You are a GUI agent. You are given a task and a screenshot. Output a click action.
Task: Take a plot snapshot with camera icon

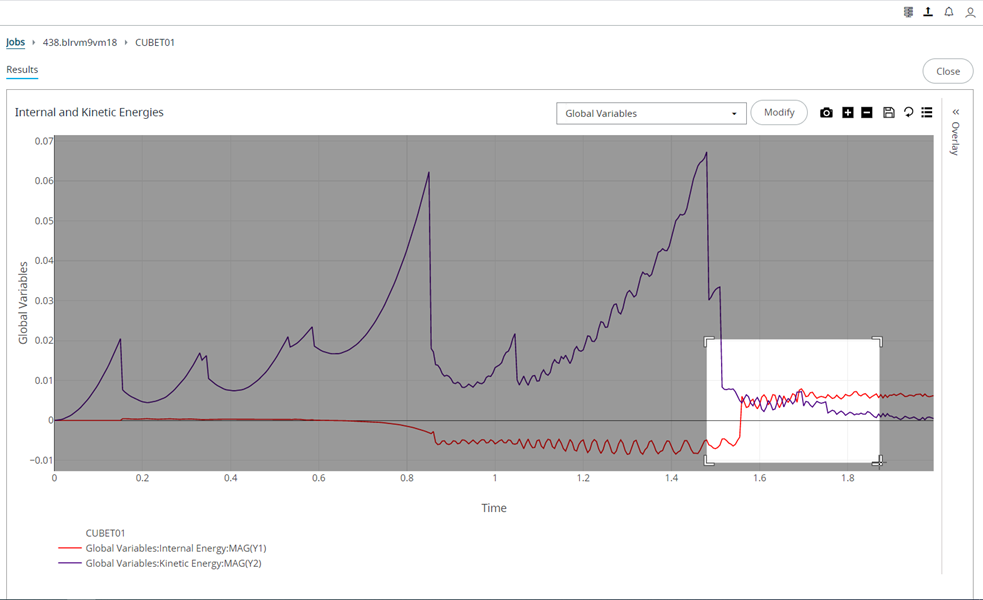(826, 113)
